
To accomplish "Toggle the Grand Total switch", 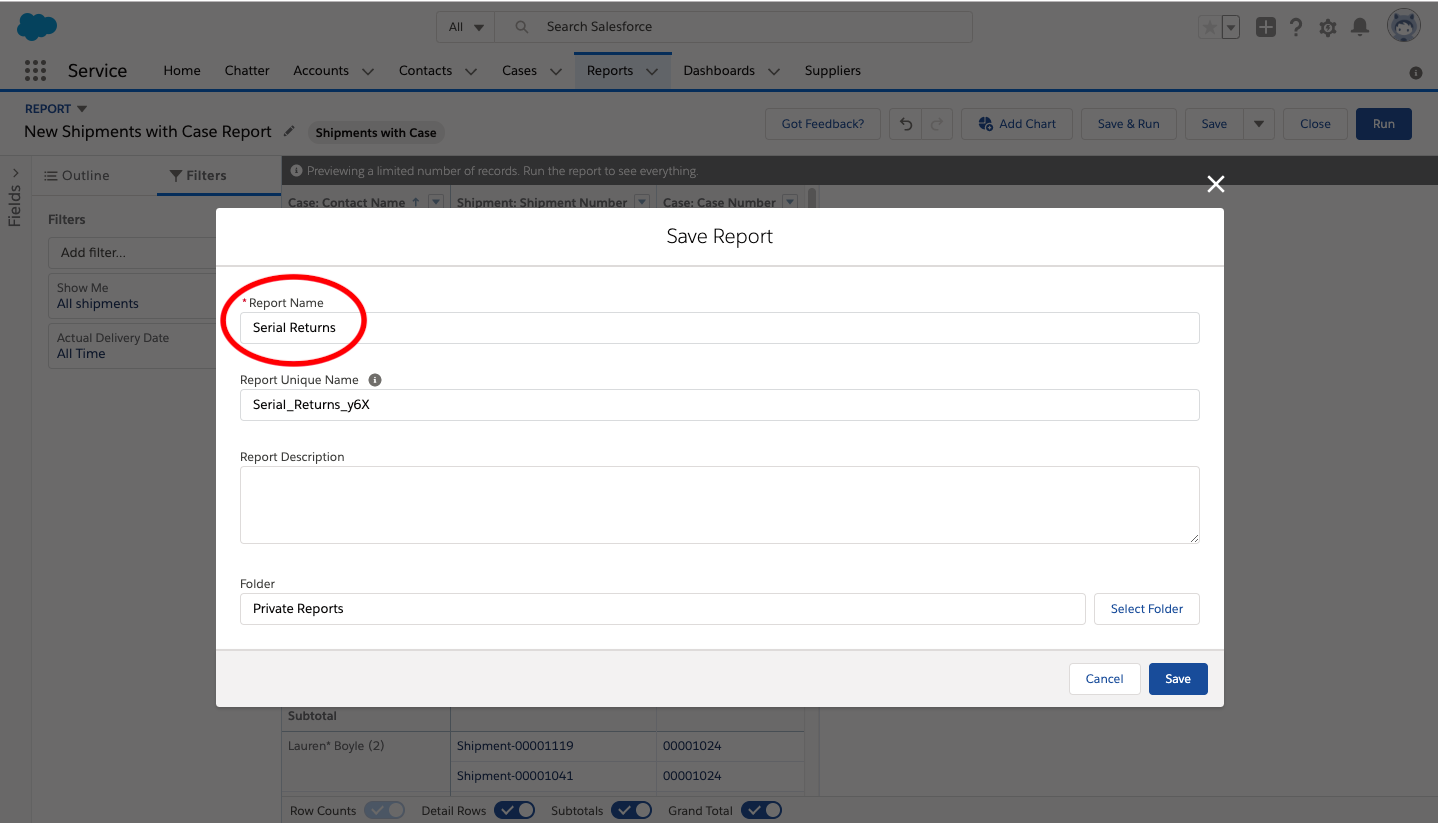I will click(x=761, y=810).
